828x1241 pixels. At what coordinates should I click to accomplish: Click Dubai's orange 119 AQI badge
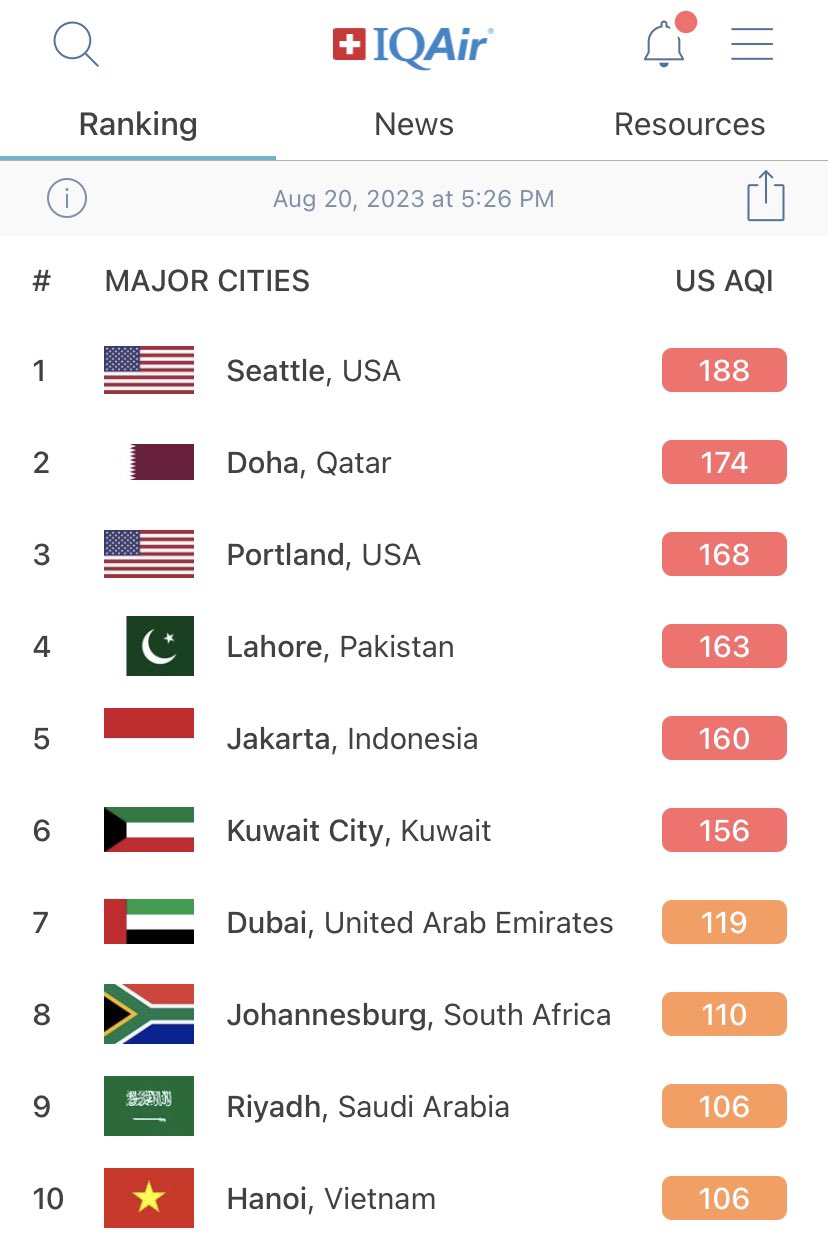(x=724, y=922)
